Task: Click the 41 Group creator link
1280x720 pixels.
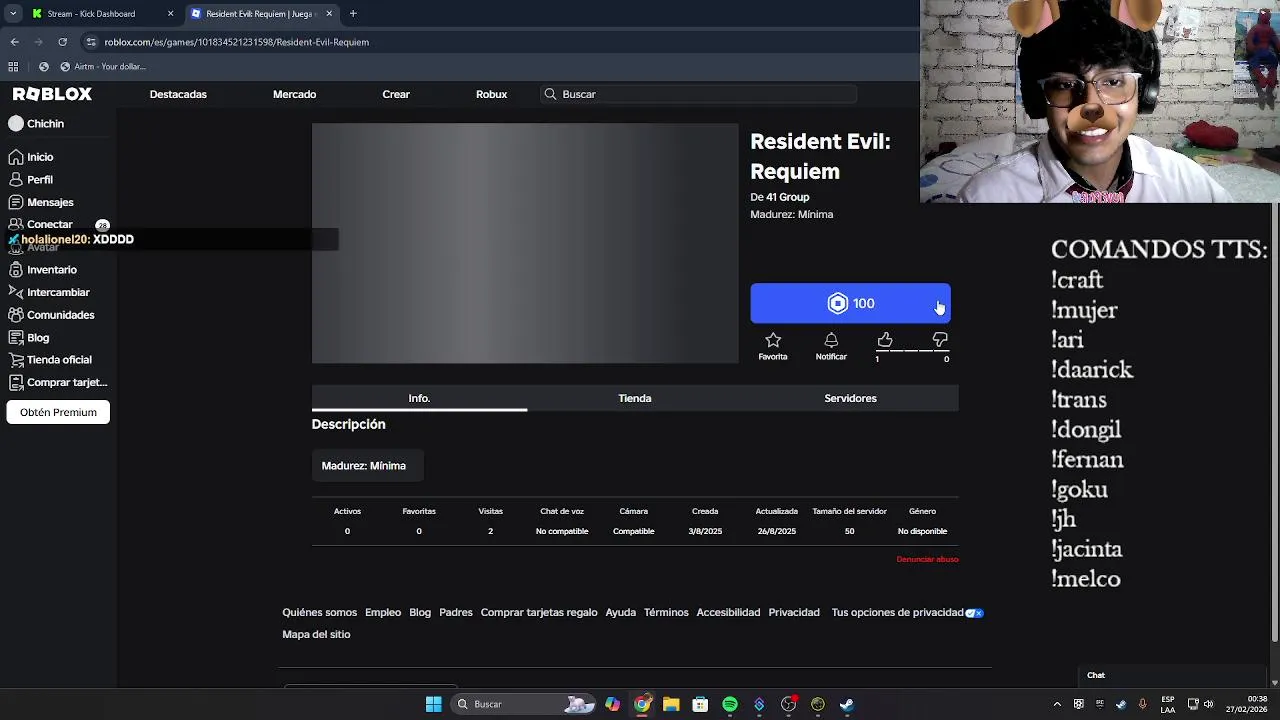Action: point(788,197)
